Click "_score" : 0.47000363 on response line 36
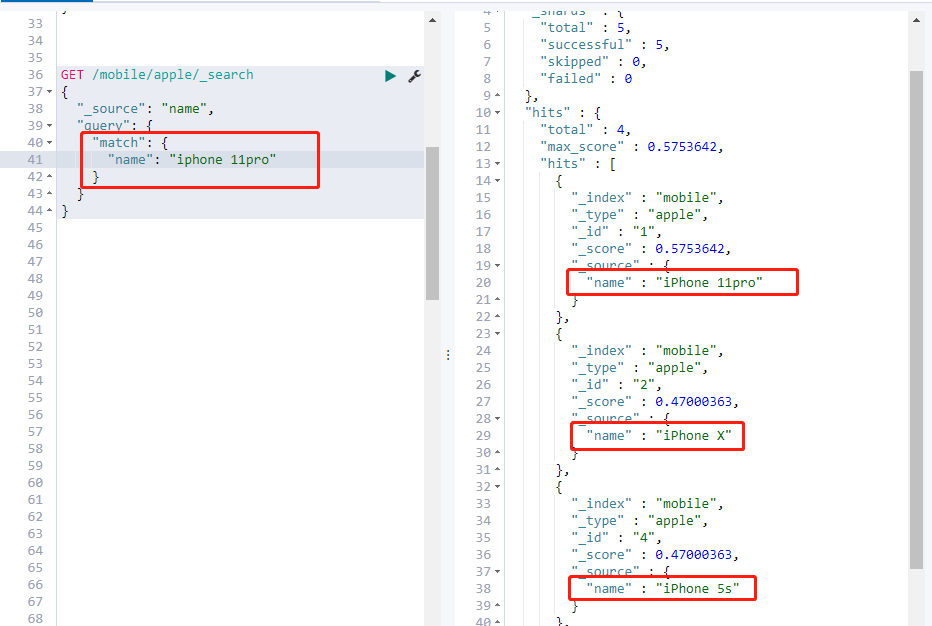Screen dimensions: 932x626 (655, 555)
